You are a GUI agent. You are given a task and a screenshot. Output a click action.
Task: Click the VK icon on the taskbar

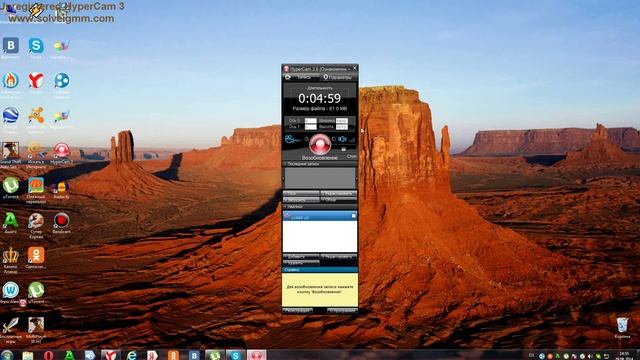click(x=194, y=355)
